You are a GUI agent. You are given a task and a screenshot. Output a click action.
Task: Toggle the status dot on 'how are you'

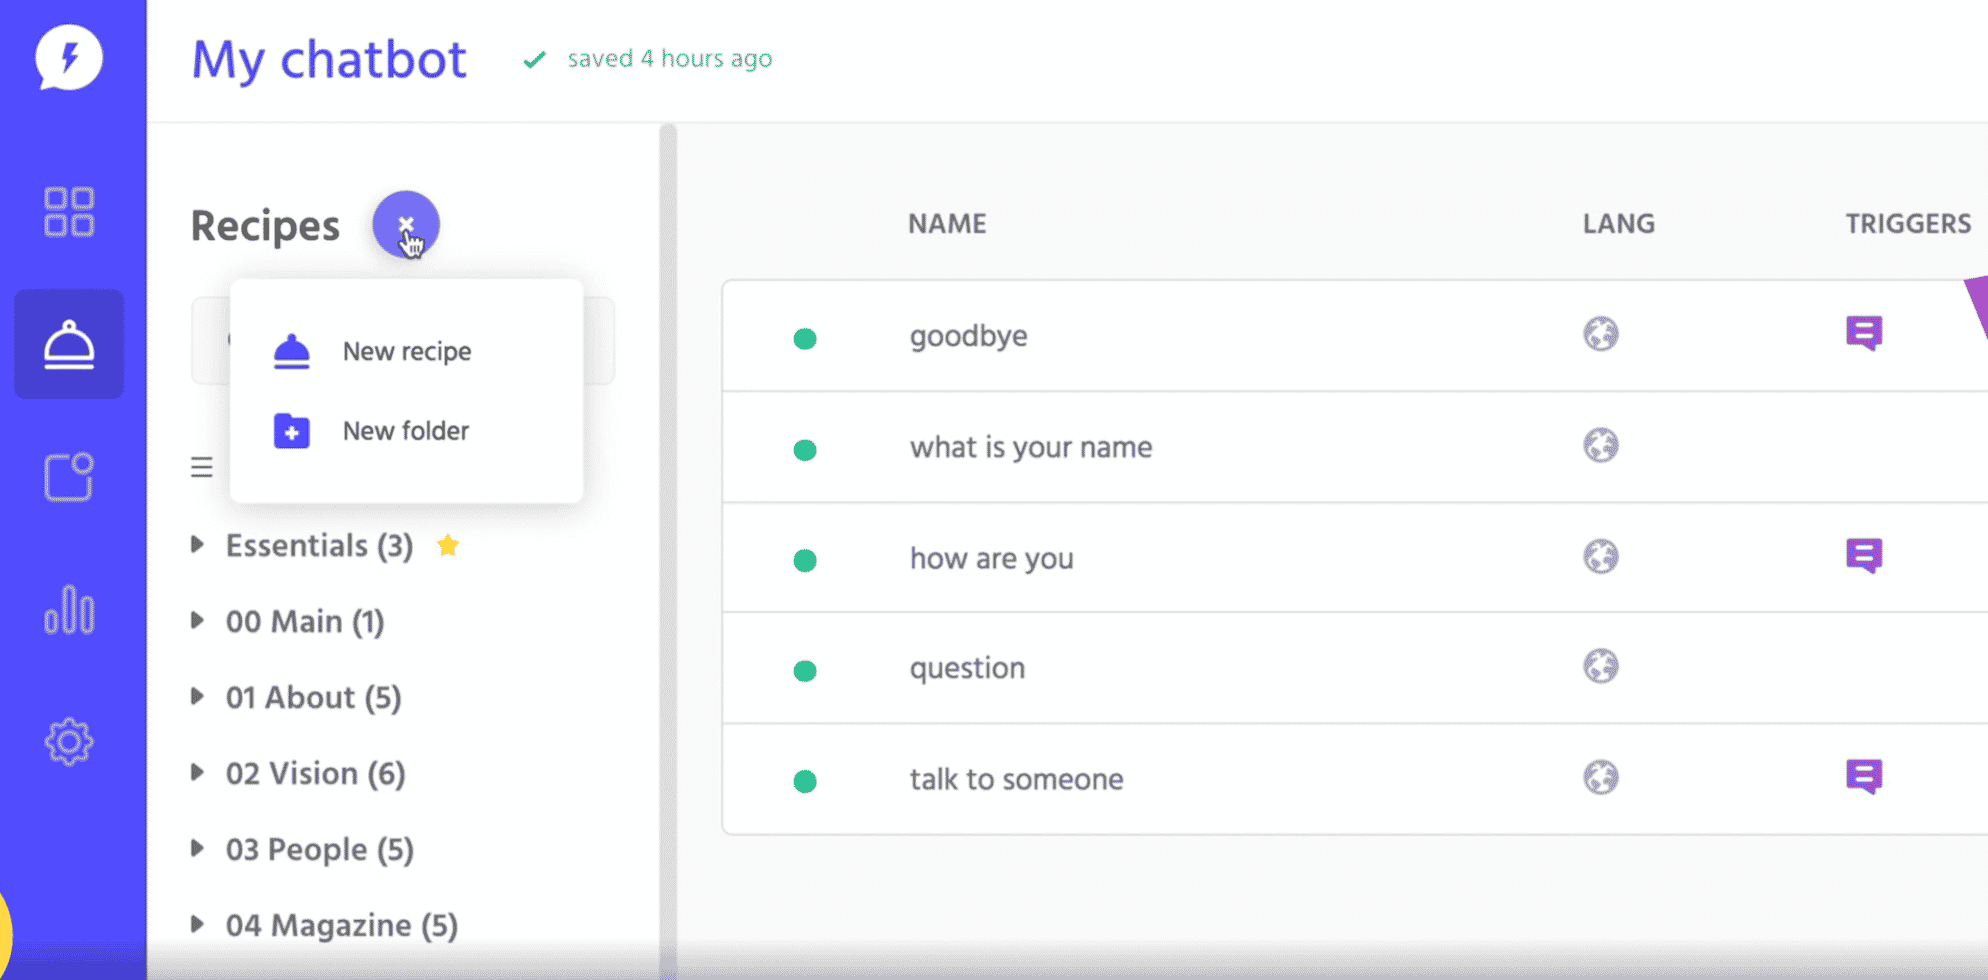805,561
